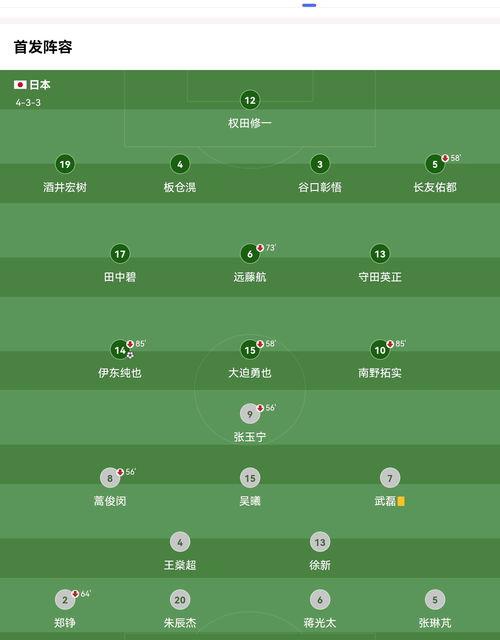The height and width of the screenshot is (640, 500).
Task: Open number 10 badge 南野拓实
Action: tap(380, 350)
